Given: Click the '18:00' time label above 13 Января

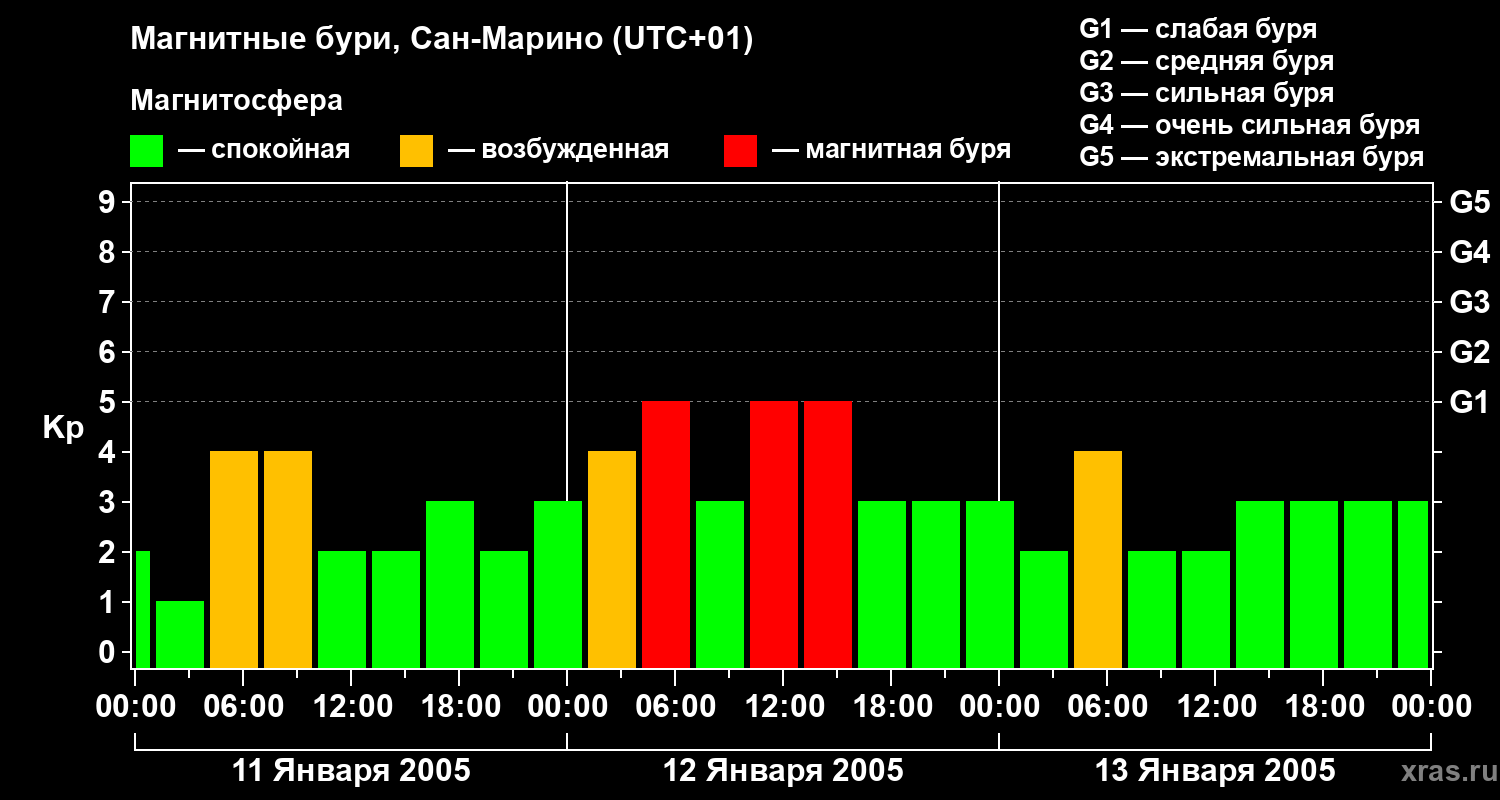Looking at the screenshot, I should 1323,707.
